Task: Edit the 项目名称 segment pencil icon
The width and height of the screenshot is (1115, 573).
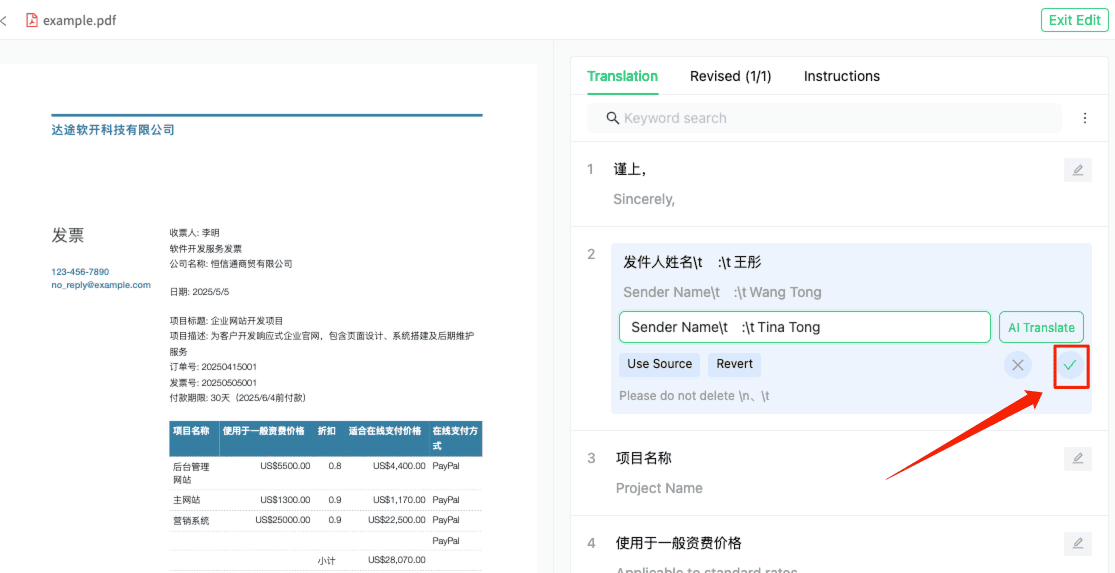Action: (x=1077, y=458)
